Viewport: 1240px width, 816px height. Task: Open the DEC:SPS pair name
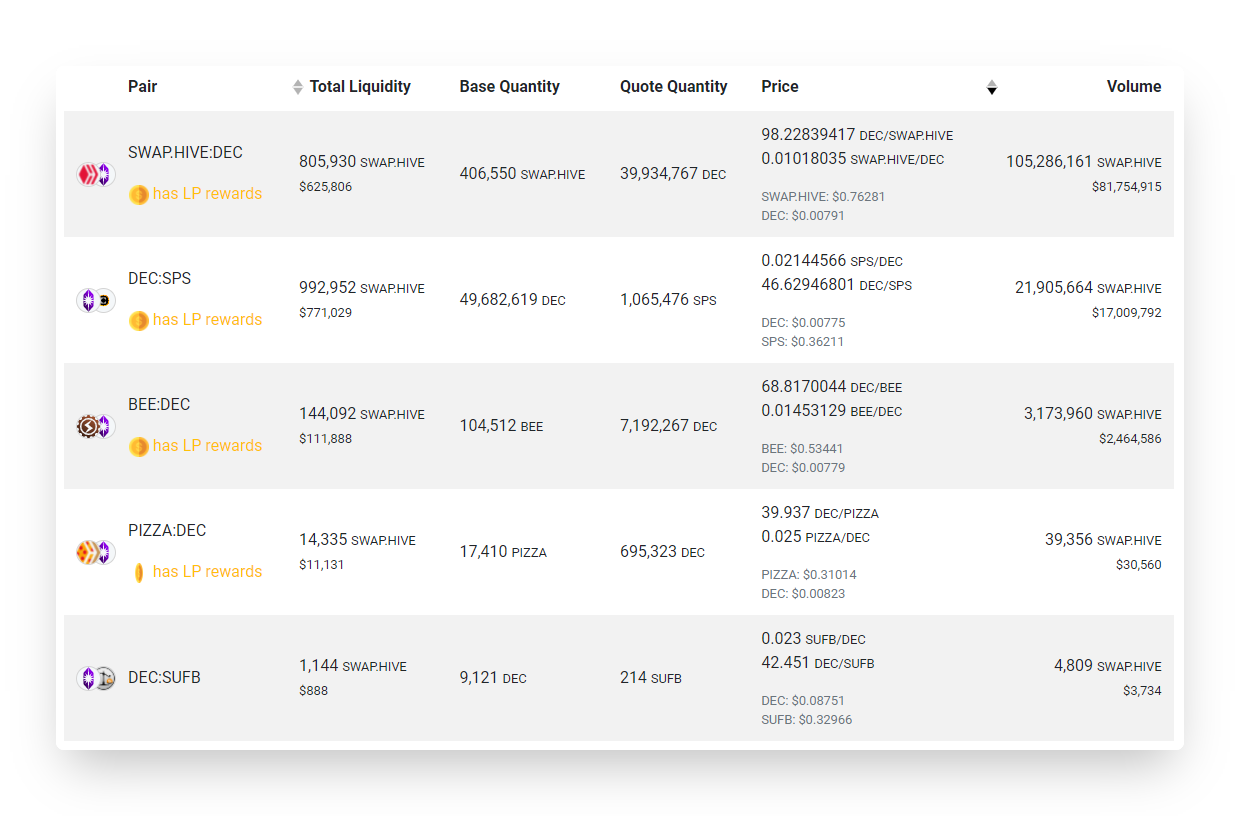(x=159, y=278)
